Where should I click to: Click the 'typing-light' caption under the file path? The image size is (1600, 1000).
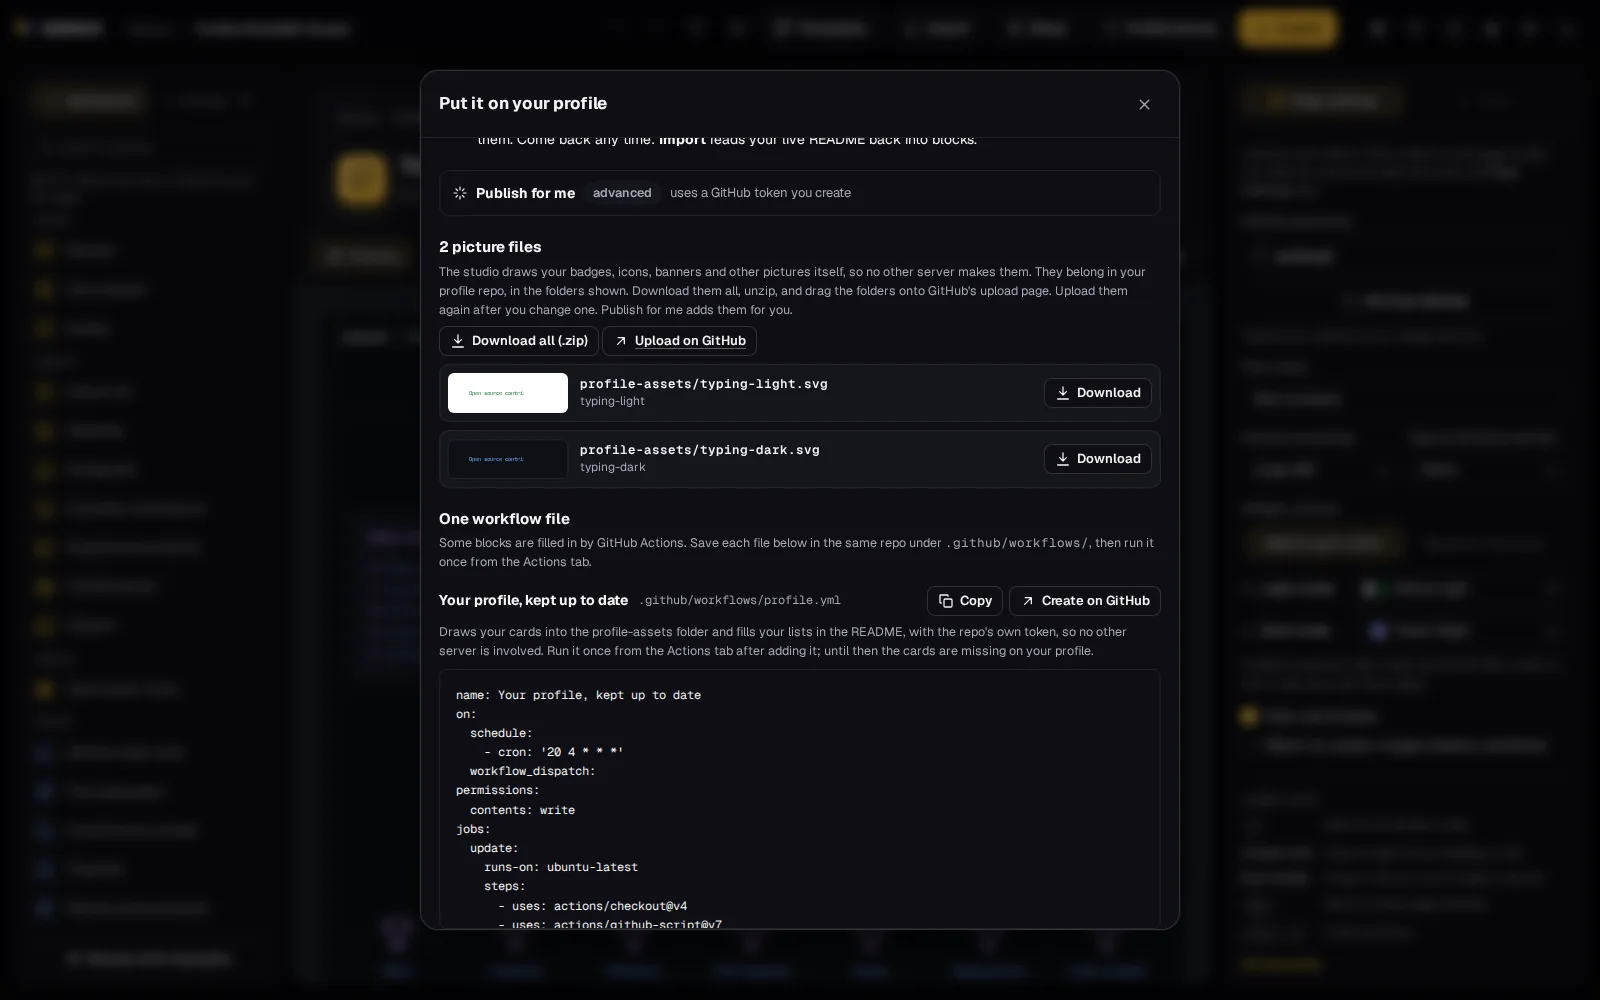612,401
